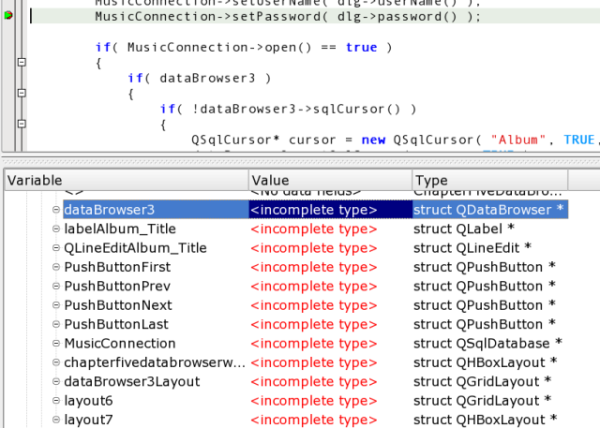Expand the PushButtonFirst variable node

(56, 267)
